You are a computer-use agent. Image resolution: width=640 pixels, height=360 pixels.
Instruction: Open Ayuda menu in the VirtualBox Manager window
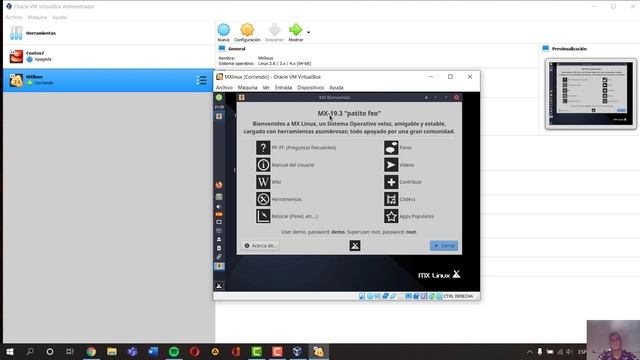pyautogui.click(x=59, y=17)
